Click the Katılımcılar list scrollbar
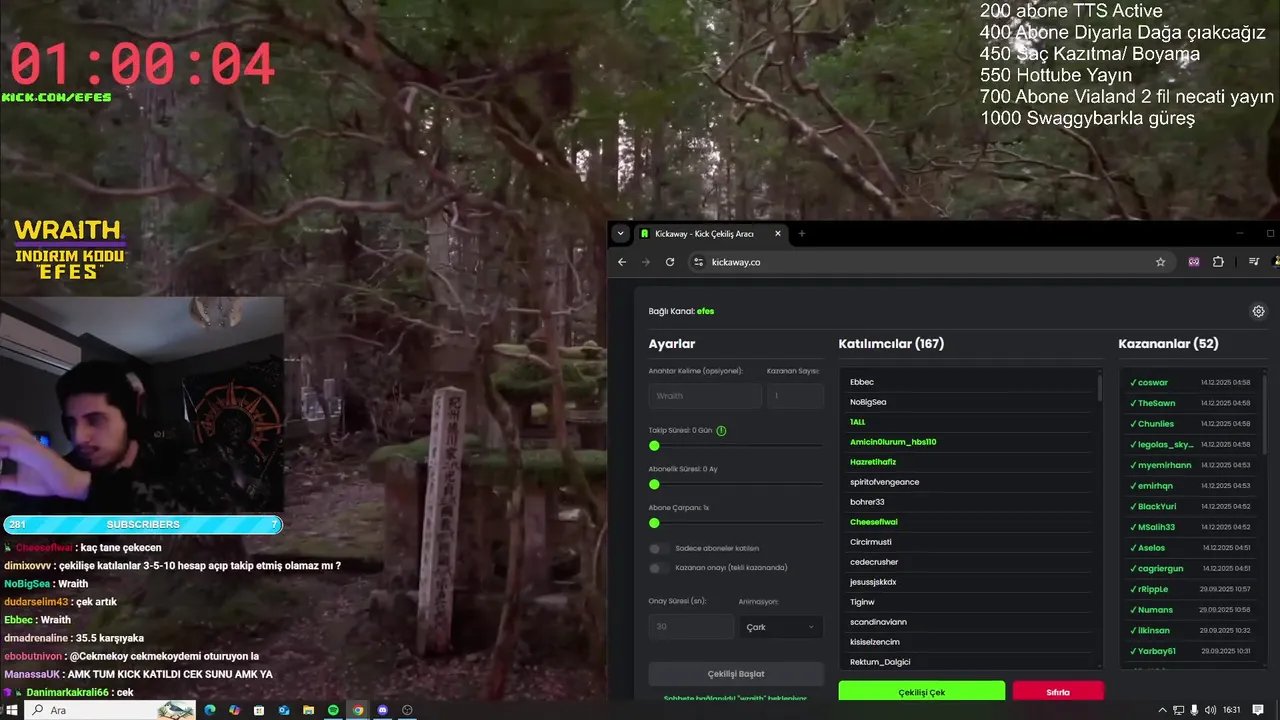Viewport: 1280px width, 720px height. pyautogui.click(x=1100, y=387)
